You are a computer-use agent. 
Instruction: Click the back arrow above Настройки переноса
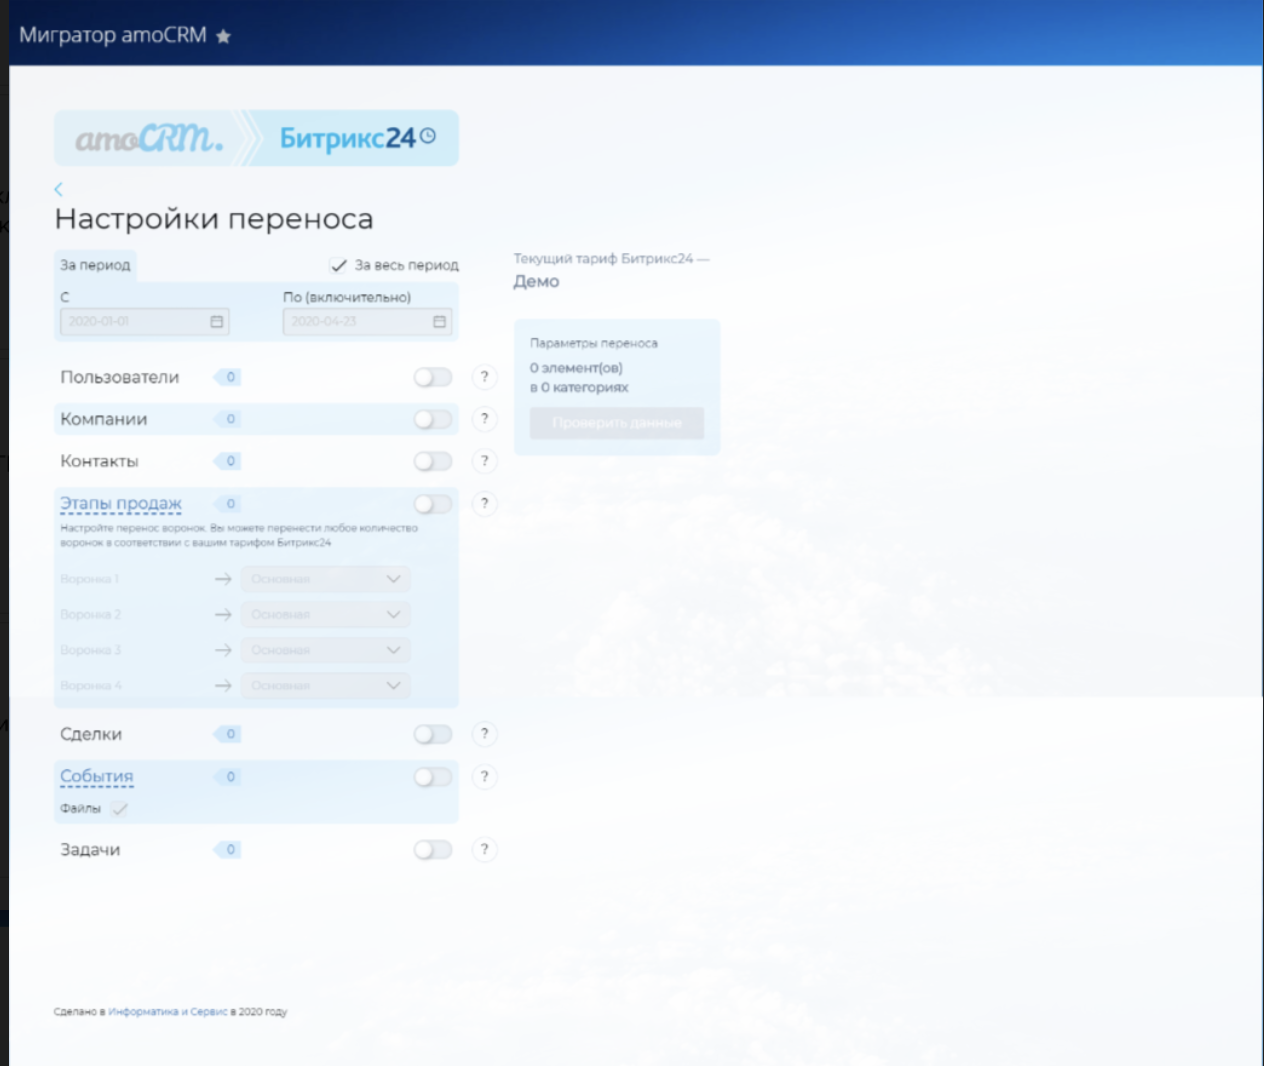pyautogui.click(x=59, y=189)
